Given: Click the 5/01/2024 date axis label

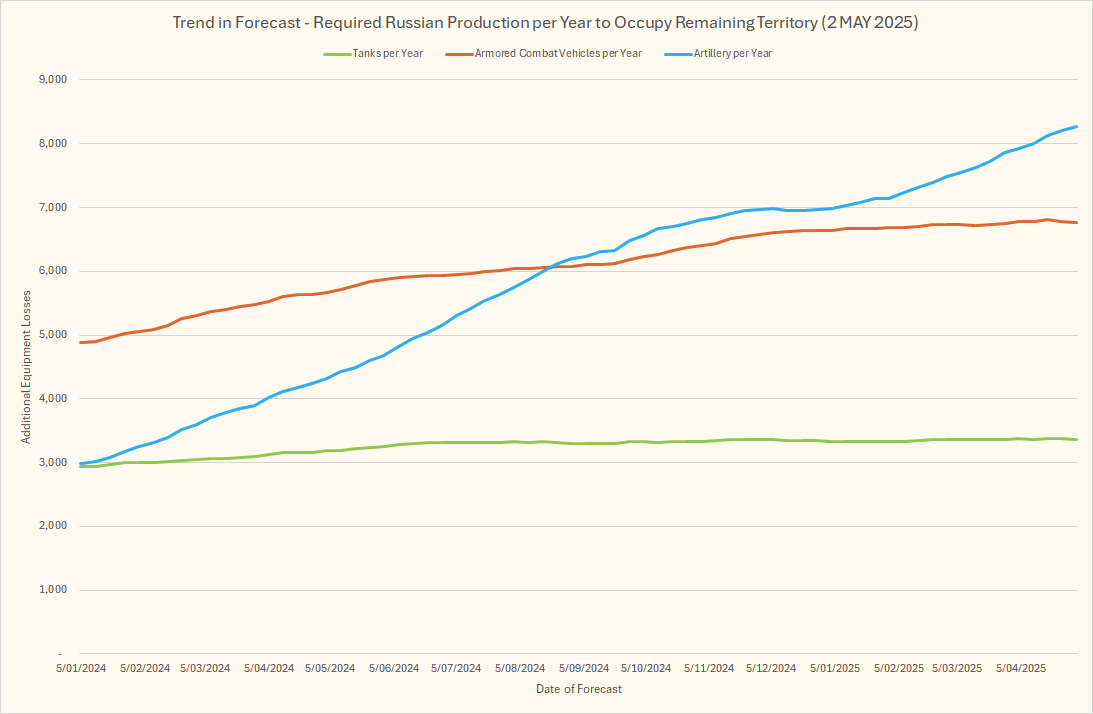Looking at the screenshot, I should tap(81, 668).
